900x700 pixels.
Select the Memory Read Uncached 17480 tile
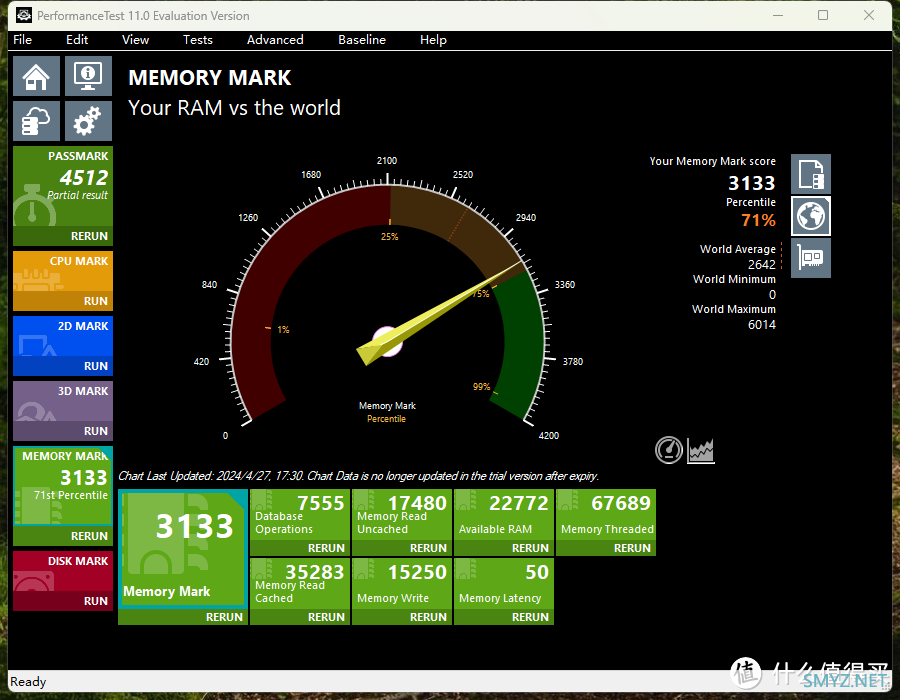(402, 515)
